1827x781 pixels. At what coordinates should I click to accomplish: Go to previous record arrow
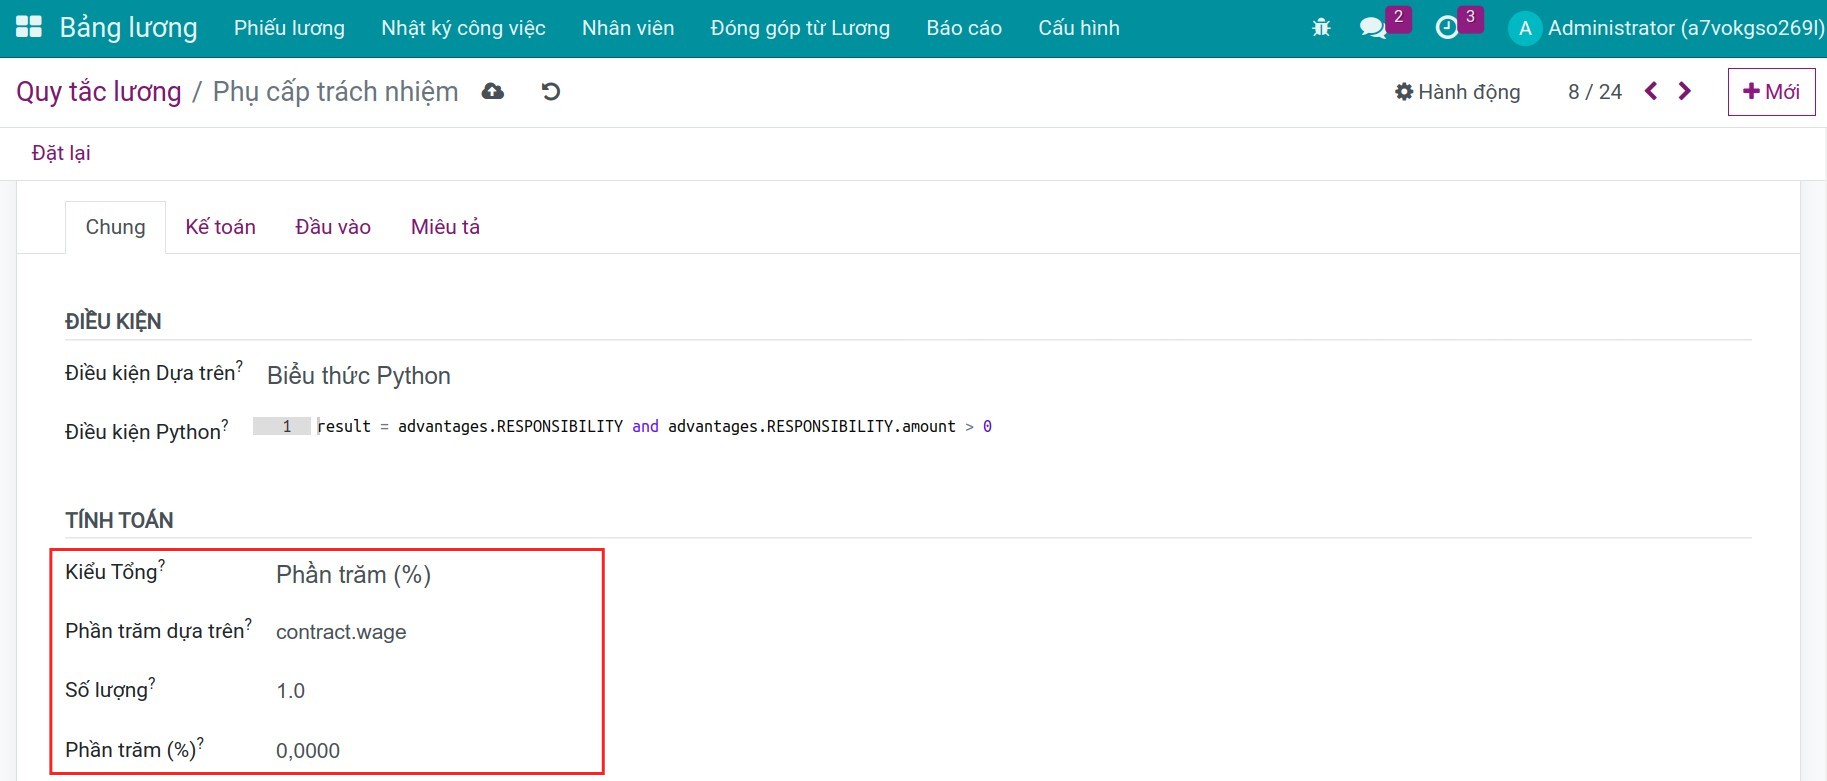pyautogui.click(x=1651, y=92)
